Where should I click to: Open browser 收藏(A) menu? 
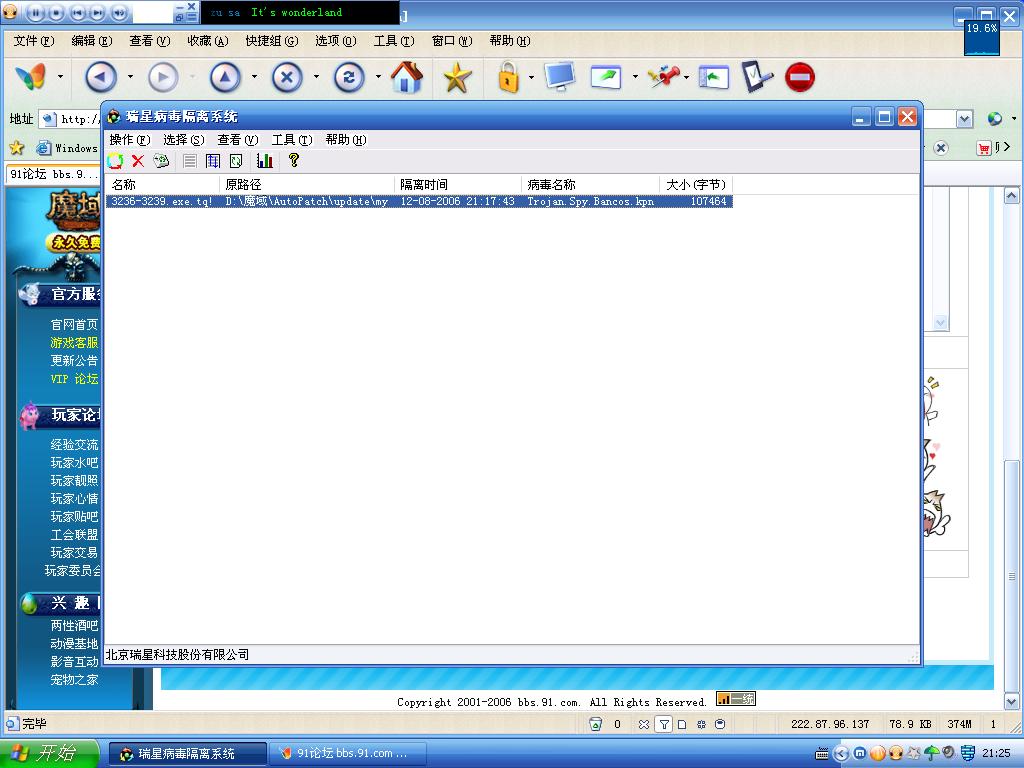[x=208, y=40]
